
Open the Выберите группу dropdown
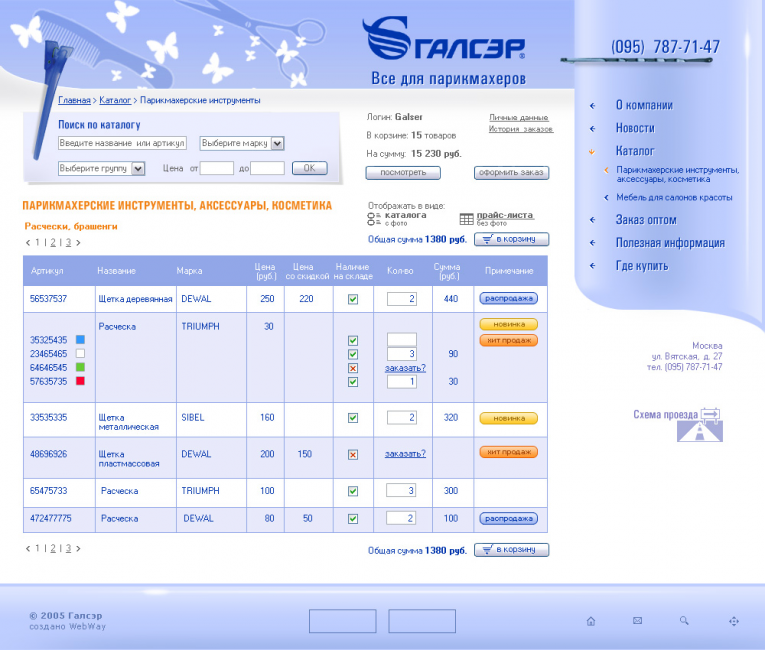pos(101,168)
